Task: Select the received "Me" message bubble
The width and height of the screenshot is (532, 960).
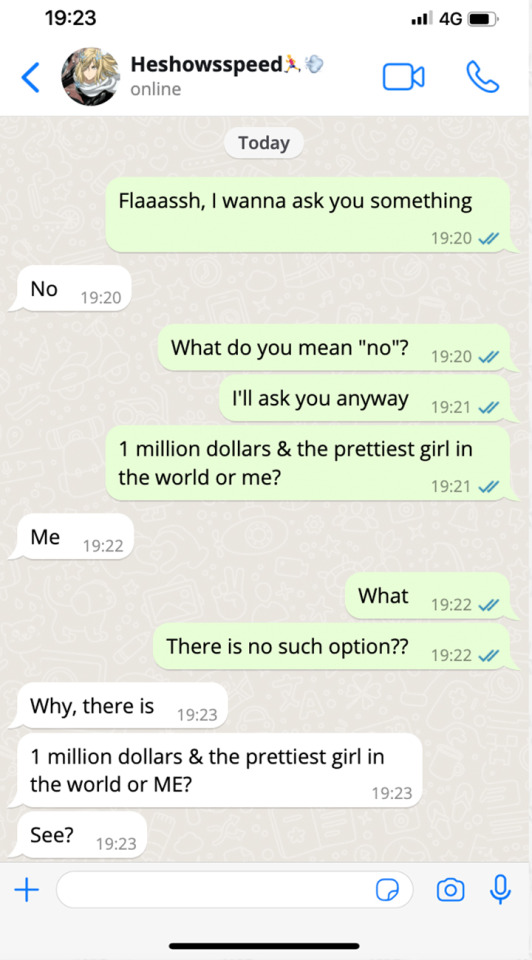Action: tap(71, 537)
